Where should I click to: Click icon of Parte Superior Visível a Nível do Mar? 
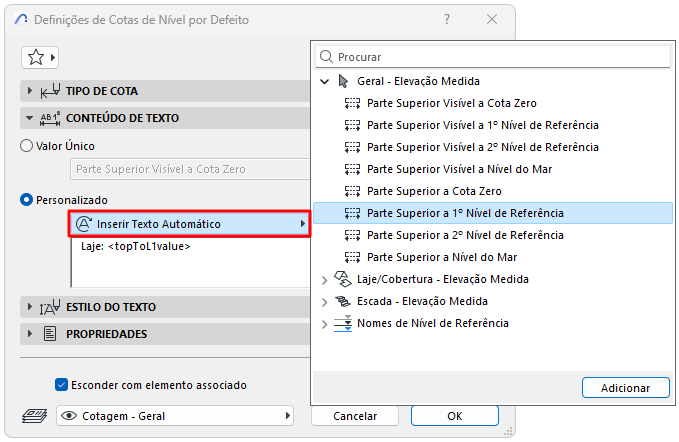click(352, 169)
